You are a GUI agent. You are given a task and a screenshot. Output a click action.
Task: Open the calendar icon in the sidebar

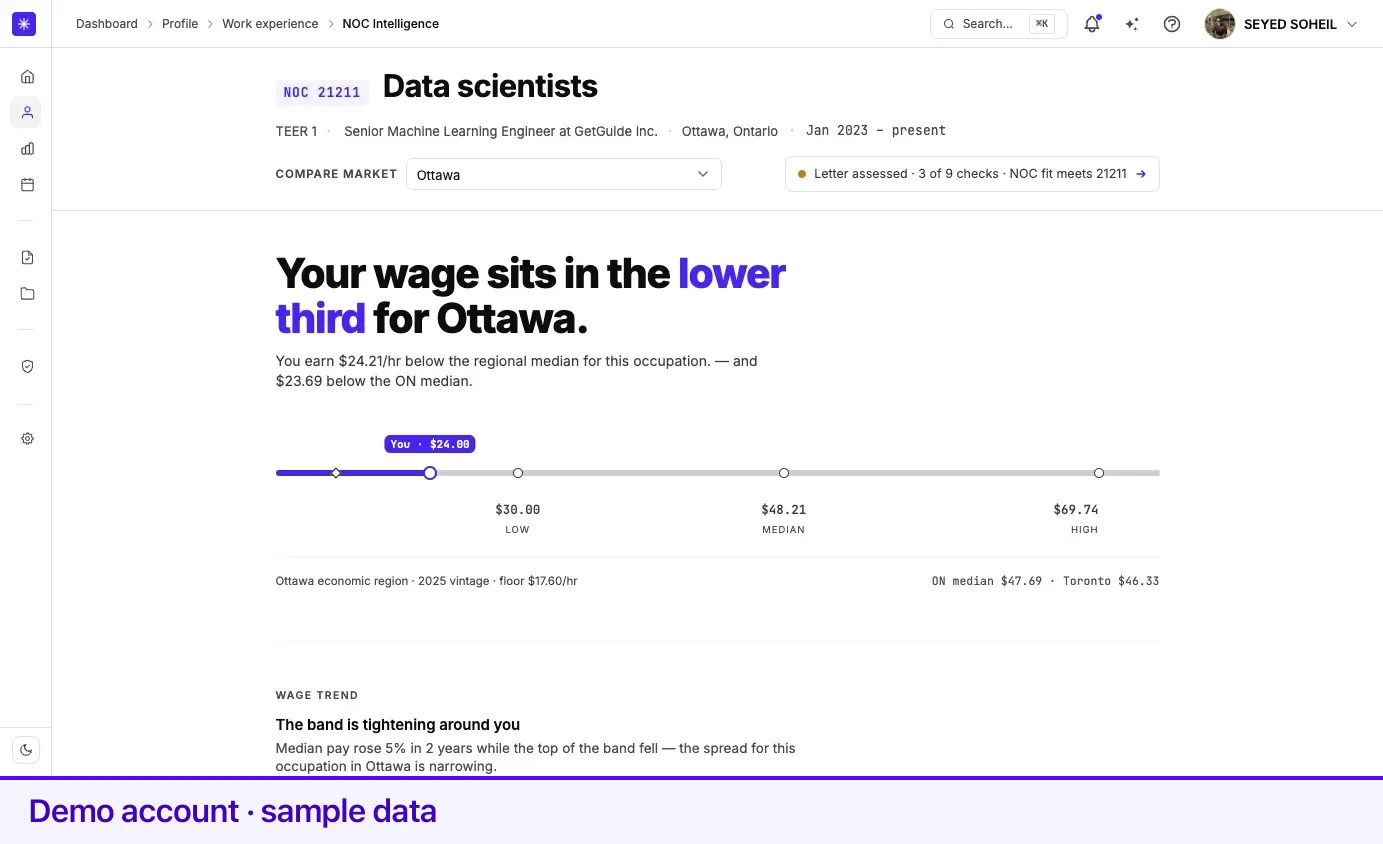27,185
